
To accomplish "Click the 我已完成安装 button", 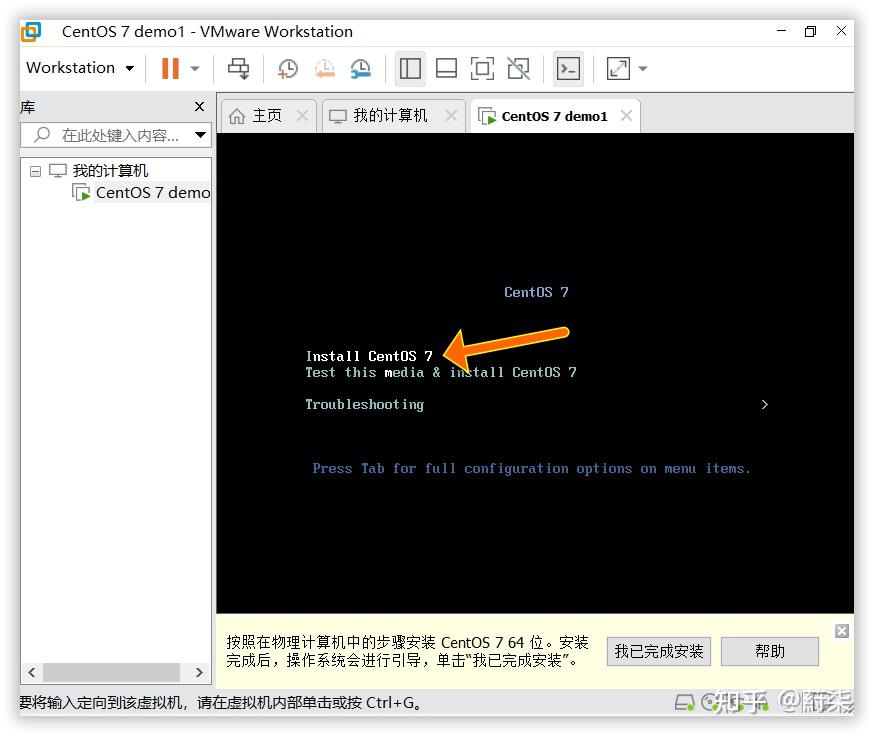I will click(658, 651).
